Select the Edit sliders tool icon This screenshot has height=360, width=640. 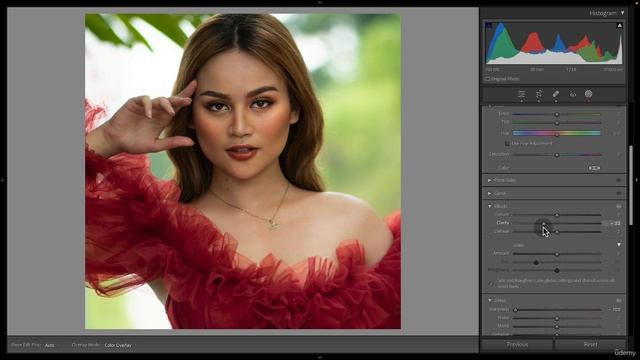click(521, 94)
